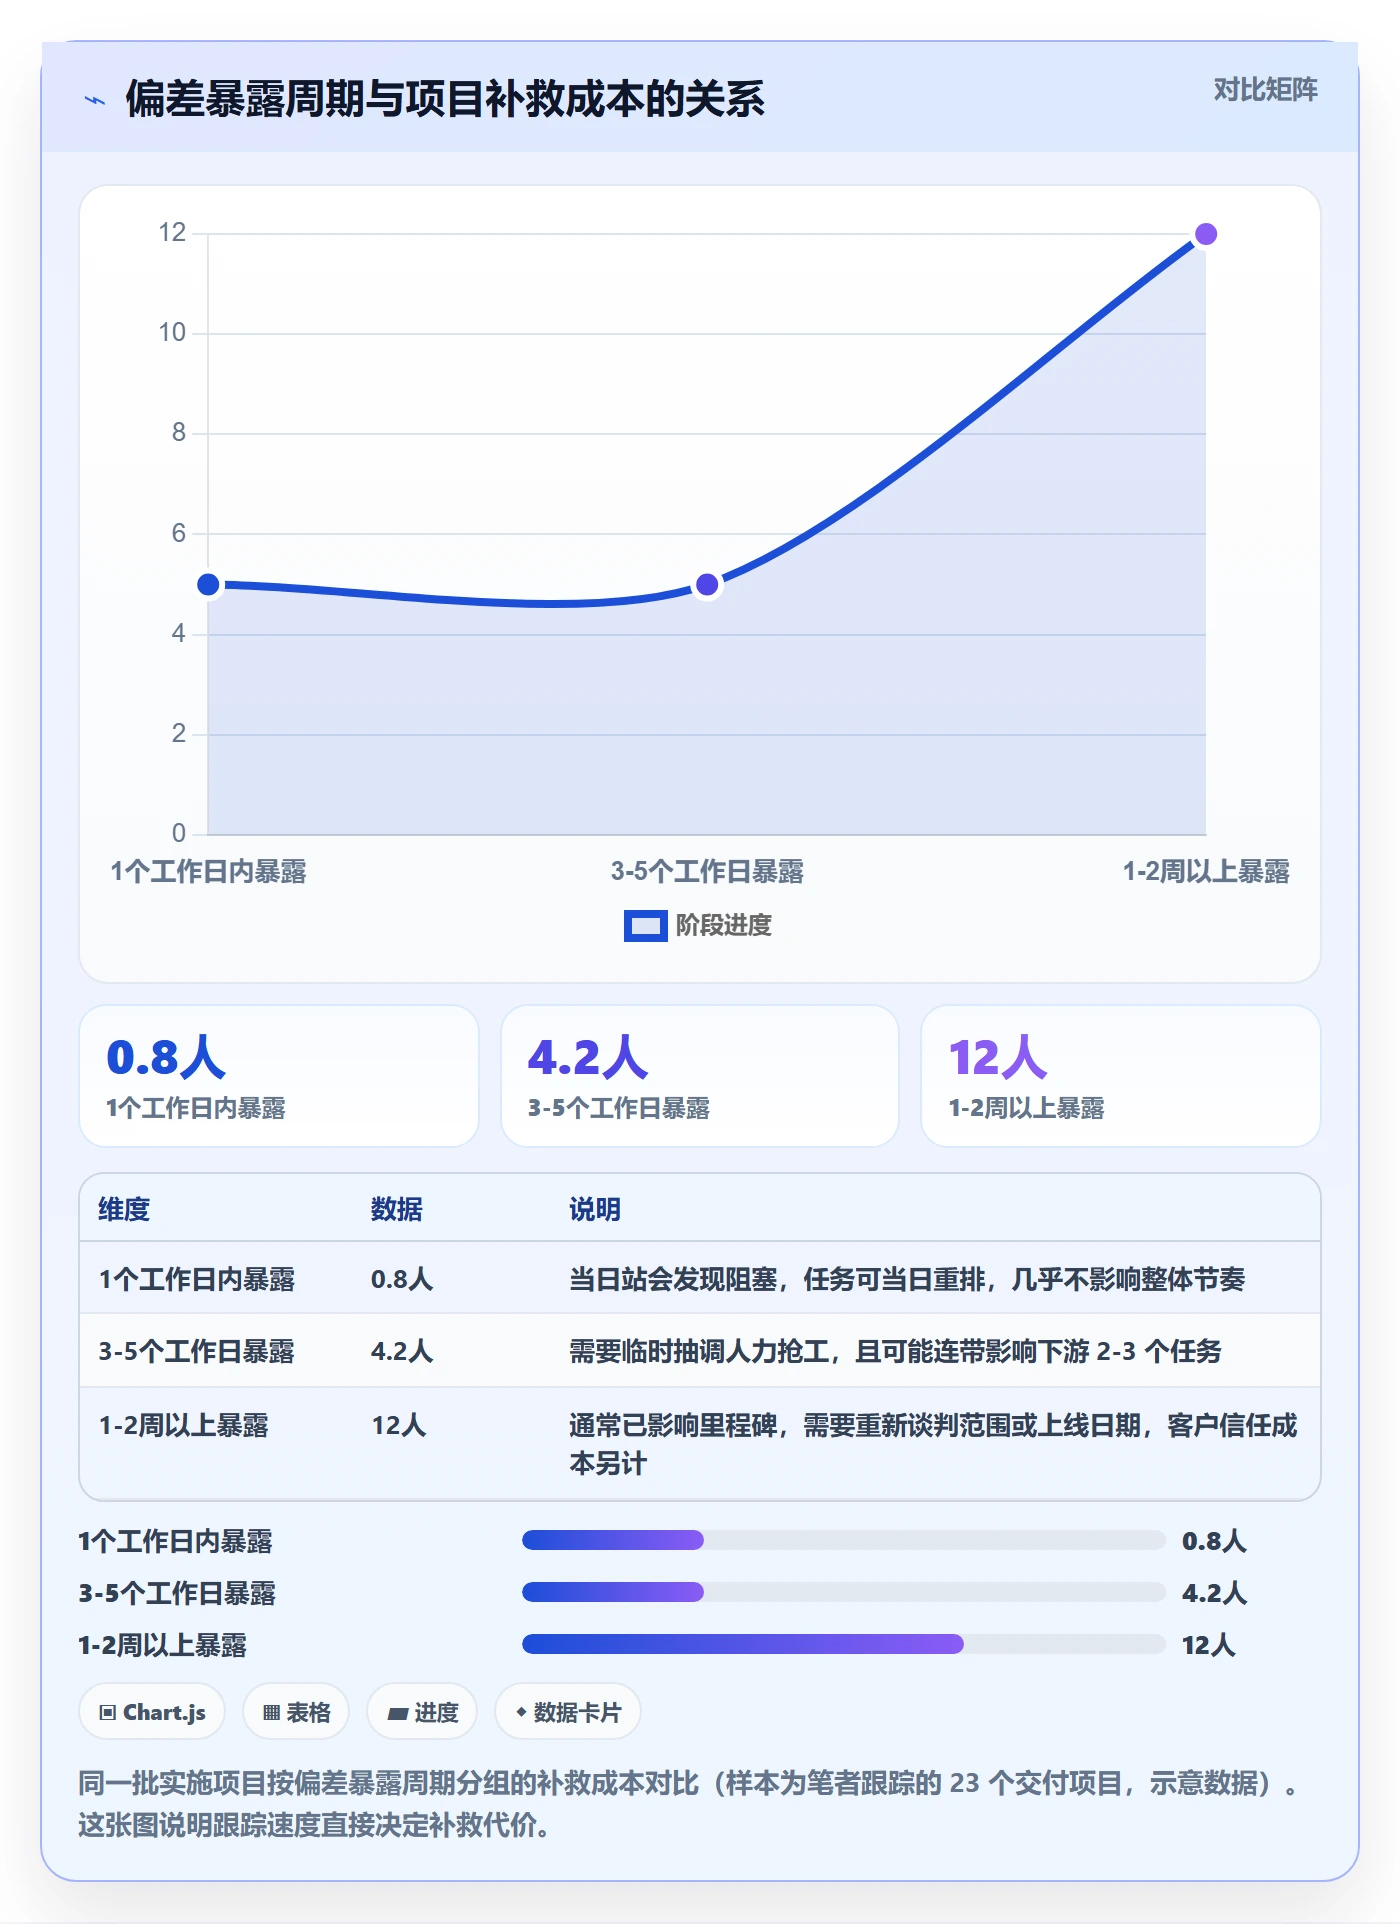
Task: Open the 0.8人 data card
Action: (279, 1076)
